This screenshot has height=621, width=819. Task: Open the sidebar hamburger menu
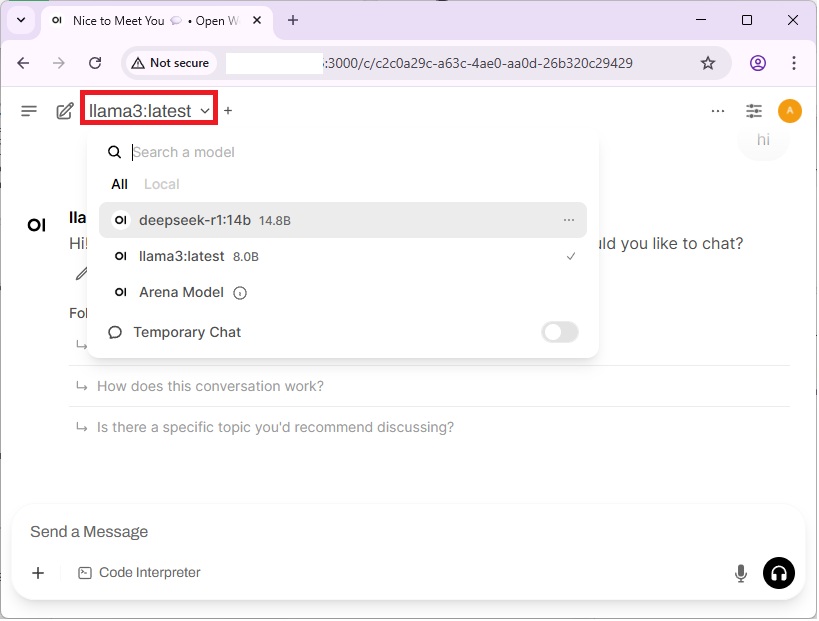29,111
